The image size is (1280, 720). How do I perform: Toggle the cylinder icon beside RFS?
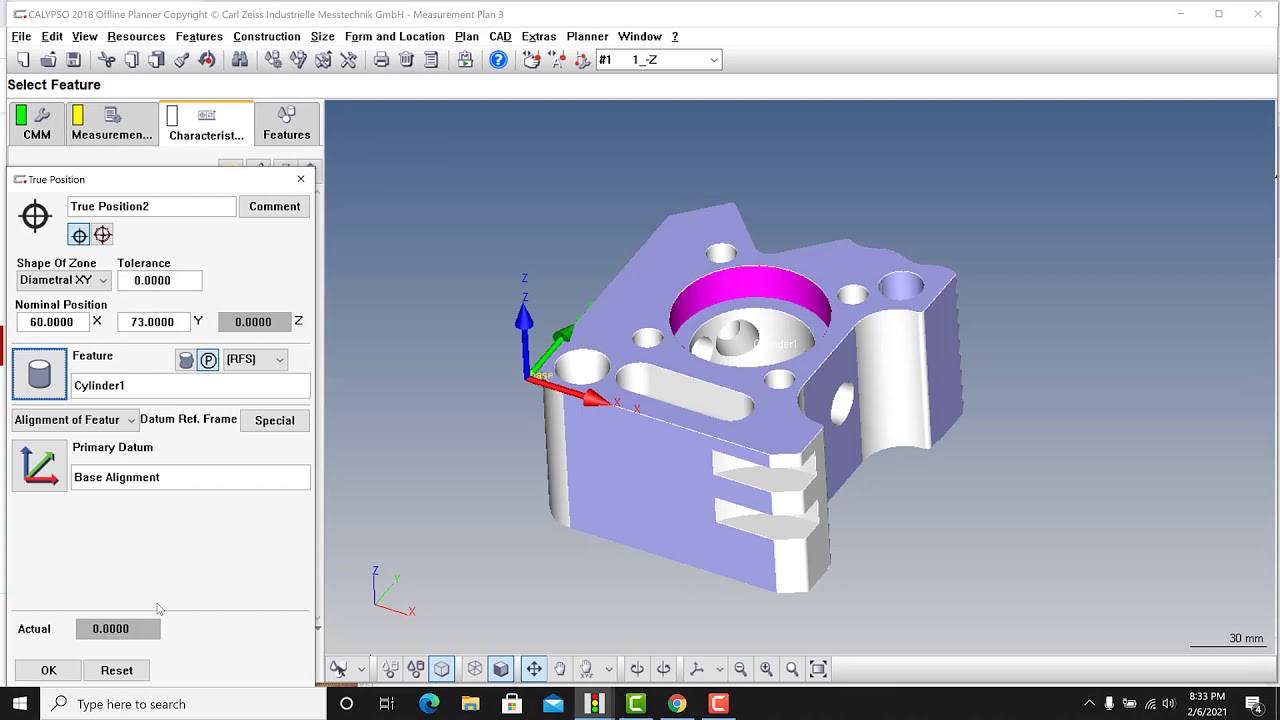(x=186, y=360)
